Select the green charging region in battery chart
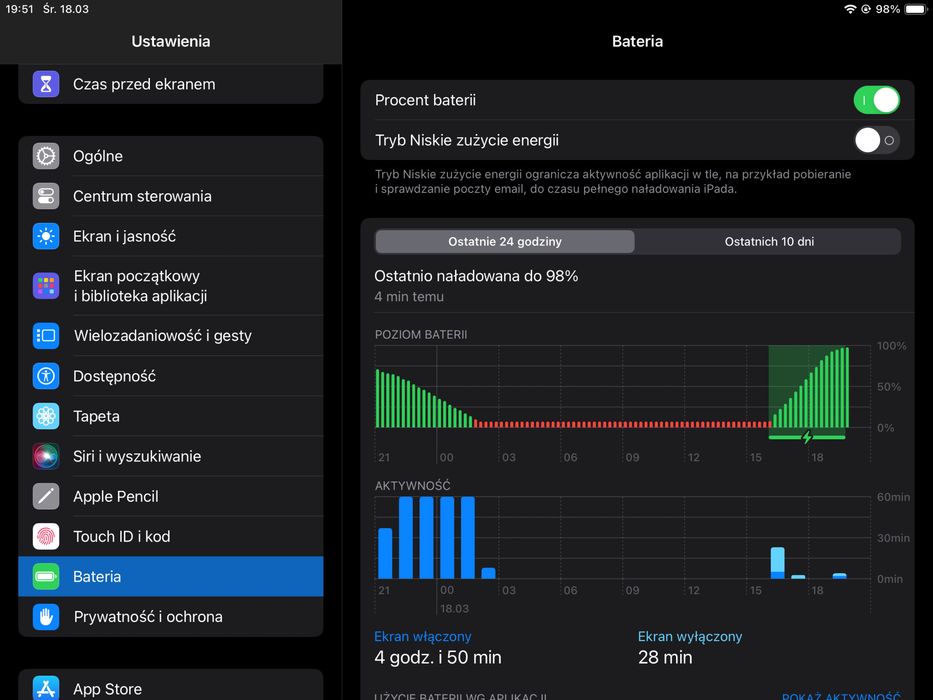 807,387
